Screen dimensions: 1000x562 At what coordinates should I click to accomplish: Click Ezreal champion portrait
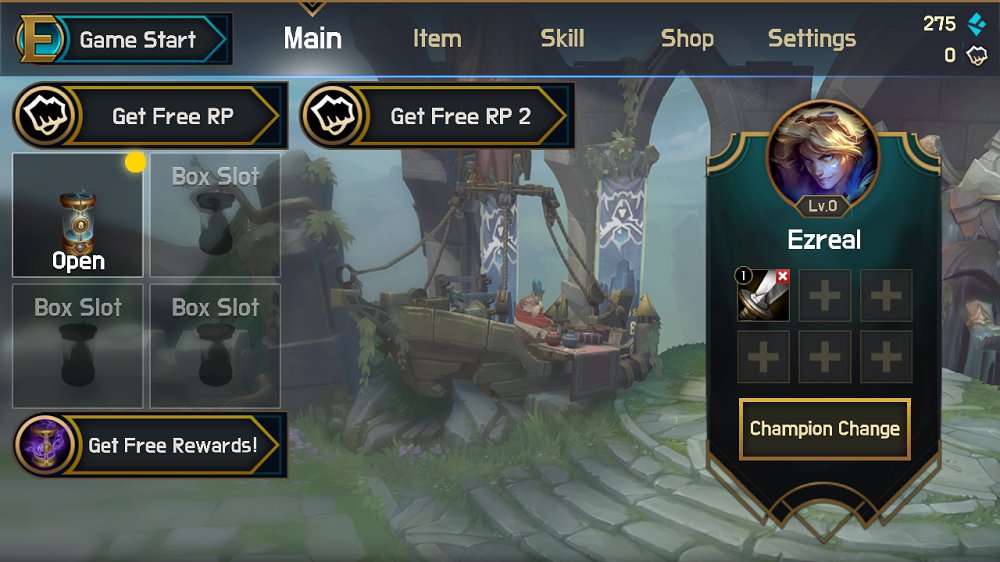tap(823, 156)
